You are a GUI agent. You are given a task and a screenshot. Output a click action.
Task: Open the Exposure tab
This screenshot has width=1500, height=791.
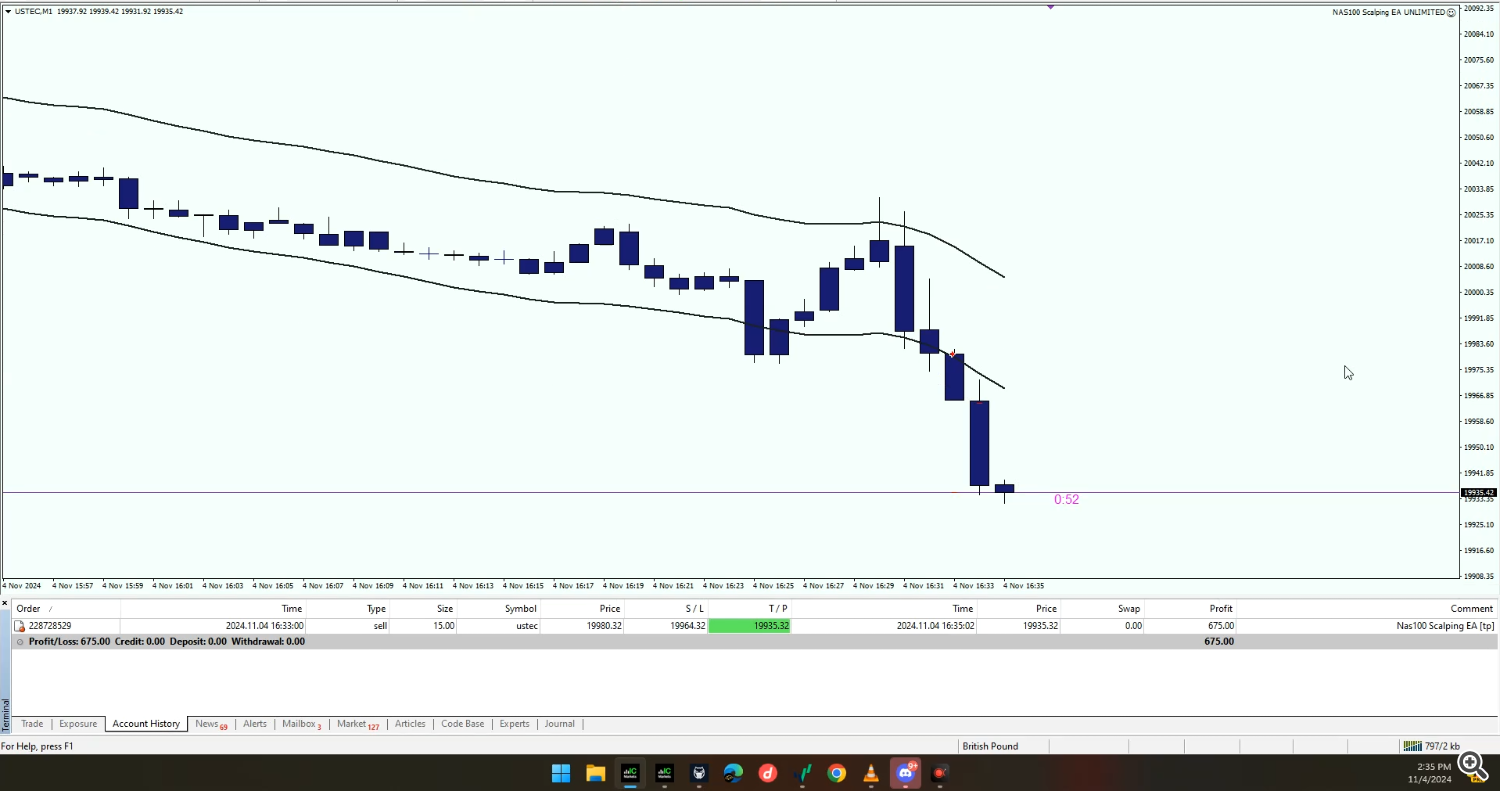(78, 724)
